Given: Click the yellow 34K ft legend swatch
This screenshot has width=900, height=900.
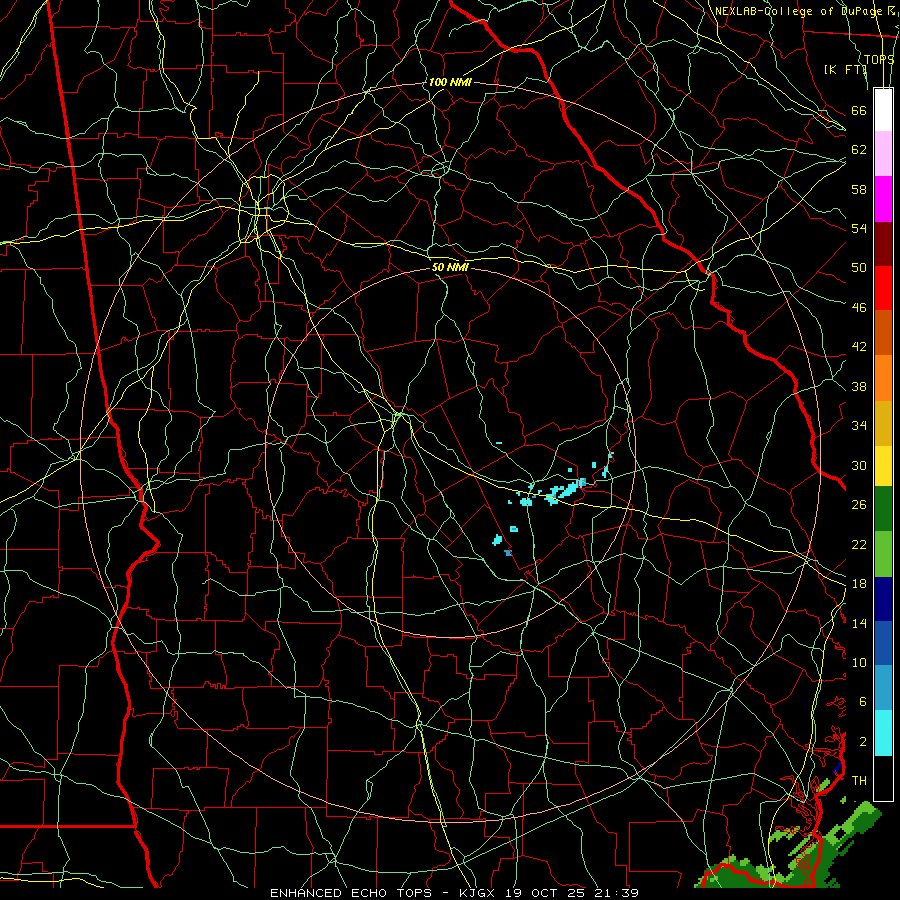Looking at the screenshot, I should tap(883, 465).
